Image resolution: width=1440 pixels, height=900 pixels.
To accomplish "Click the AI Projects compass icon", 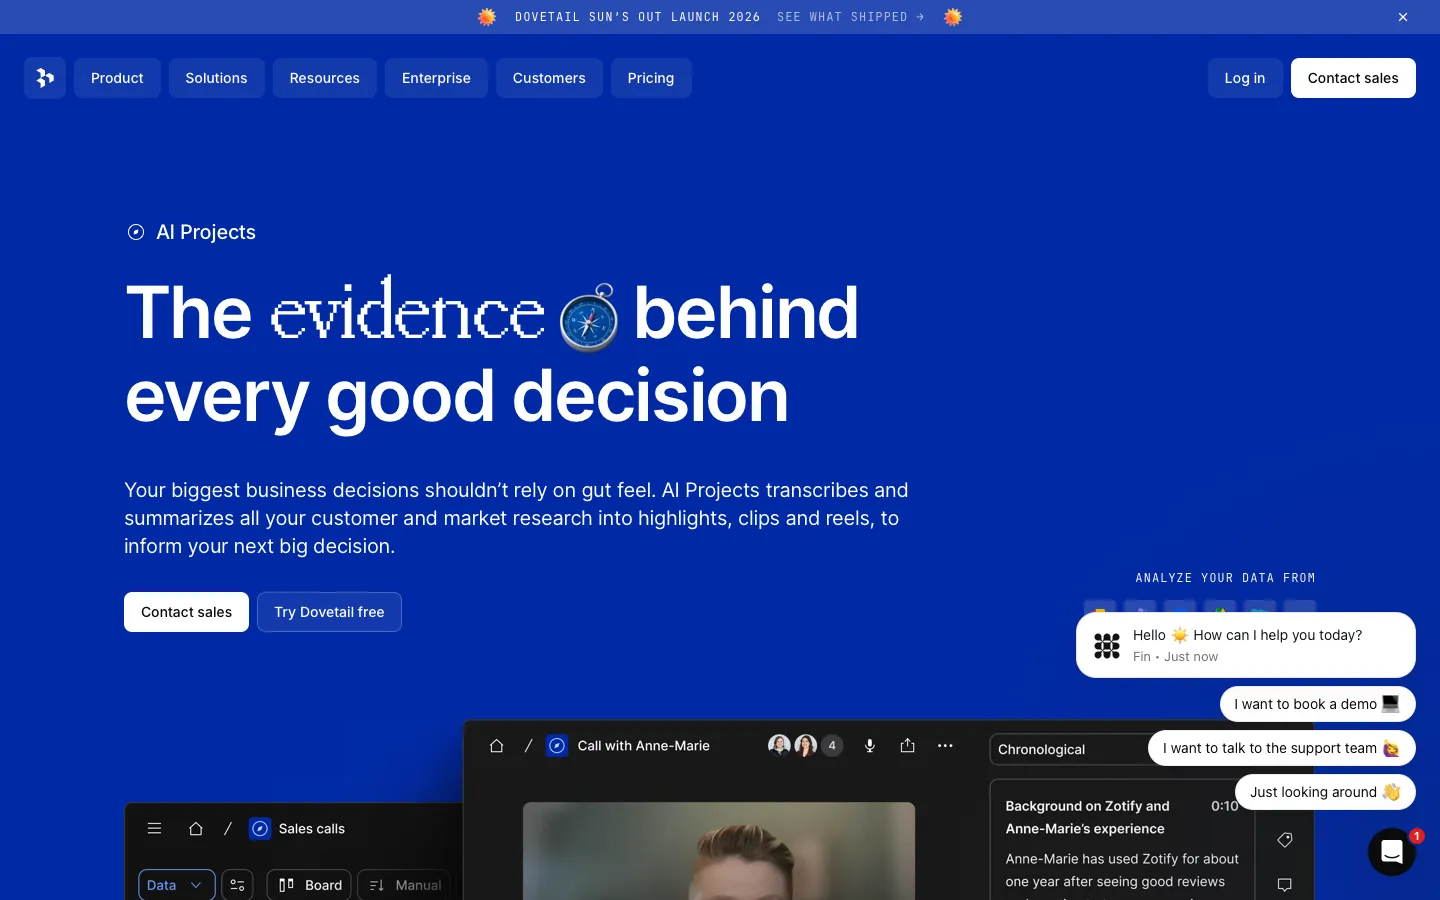I will (136, 232).
